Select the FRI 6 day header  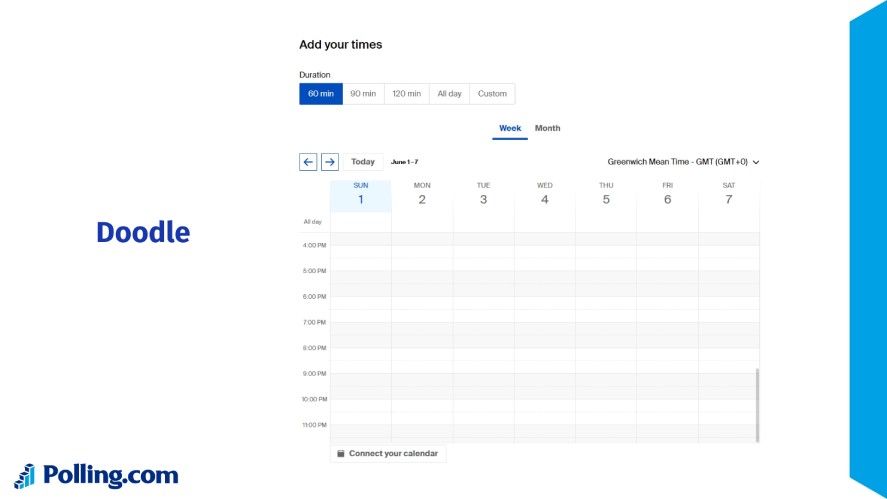(x=668, y=193)
